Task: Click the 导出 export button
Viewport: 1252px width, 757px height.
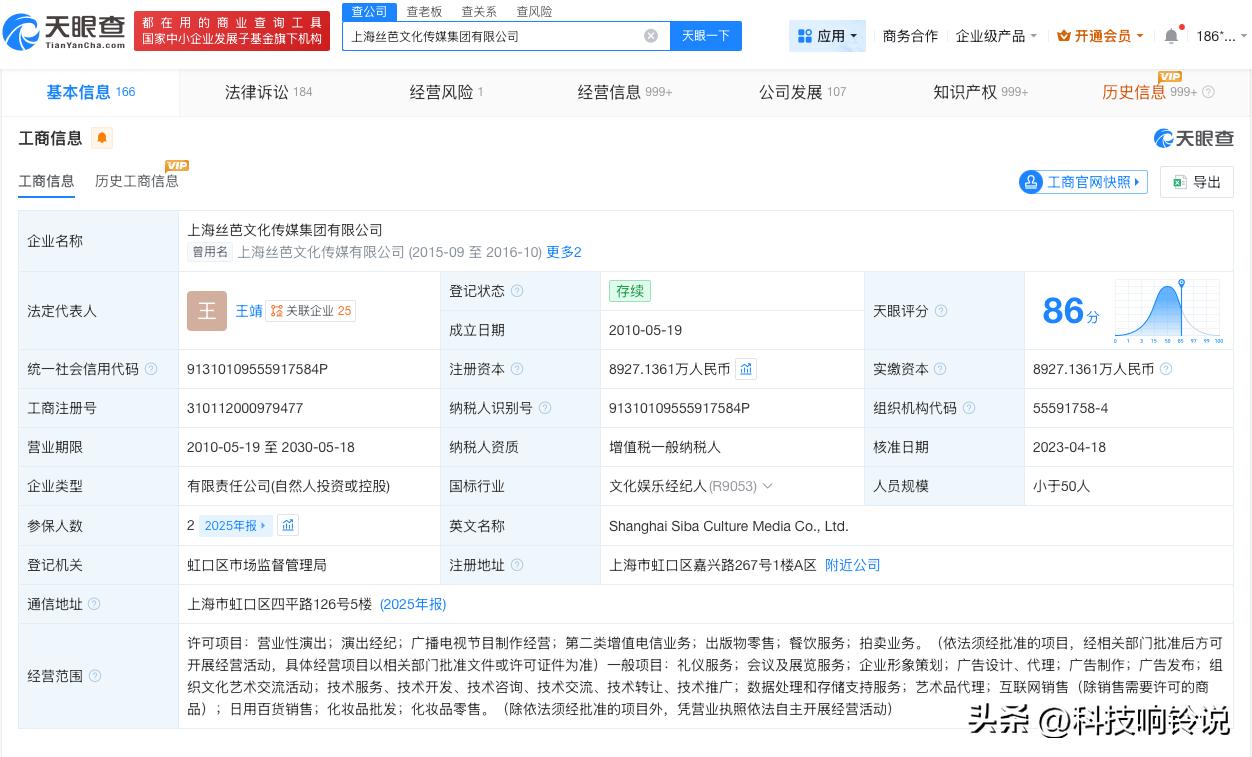Action: coord(1197,182)
